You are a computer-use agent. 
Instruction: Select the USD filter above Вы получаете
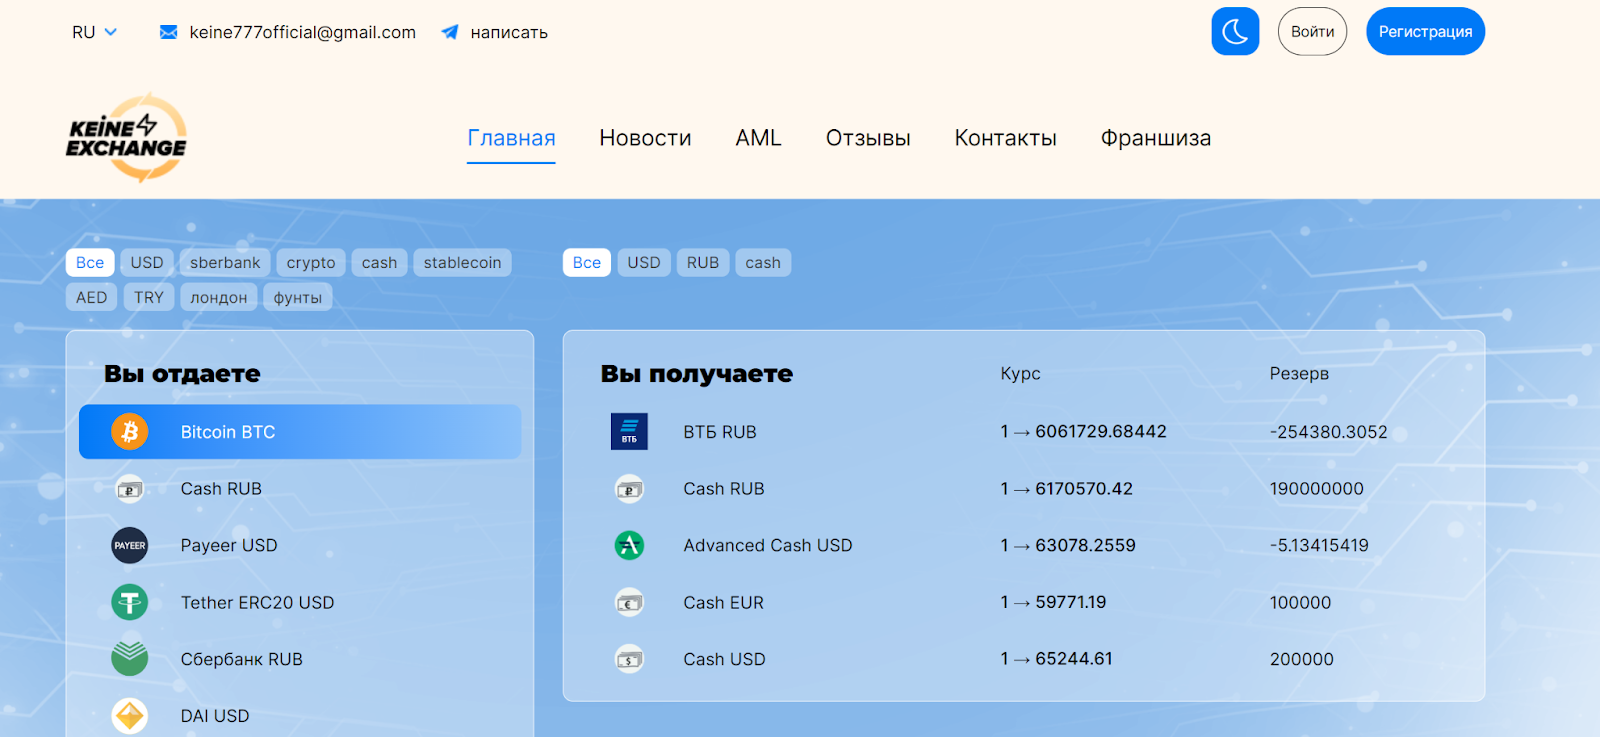tap(644, 263)
